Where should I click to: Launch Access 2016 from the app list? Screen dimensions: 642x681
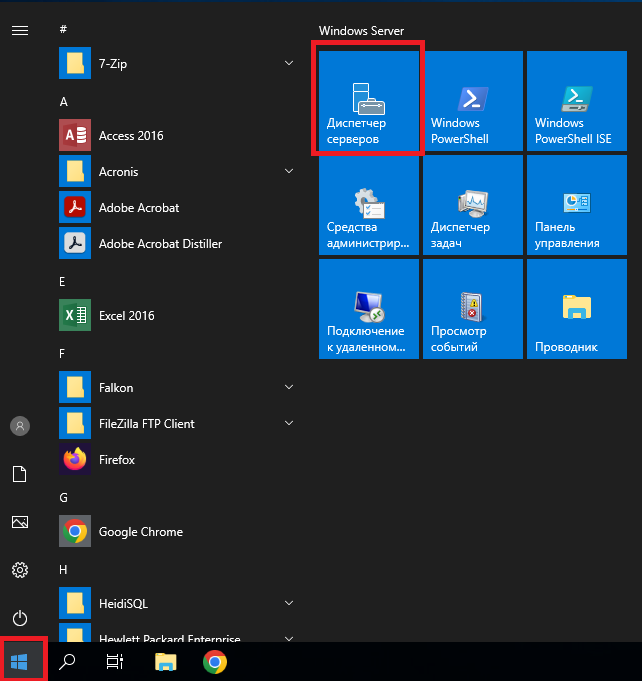tap(130, 136)
